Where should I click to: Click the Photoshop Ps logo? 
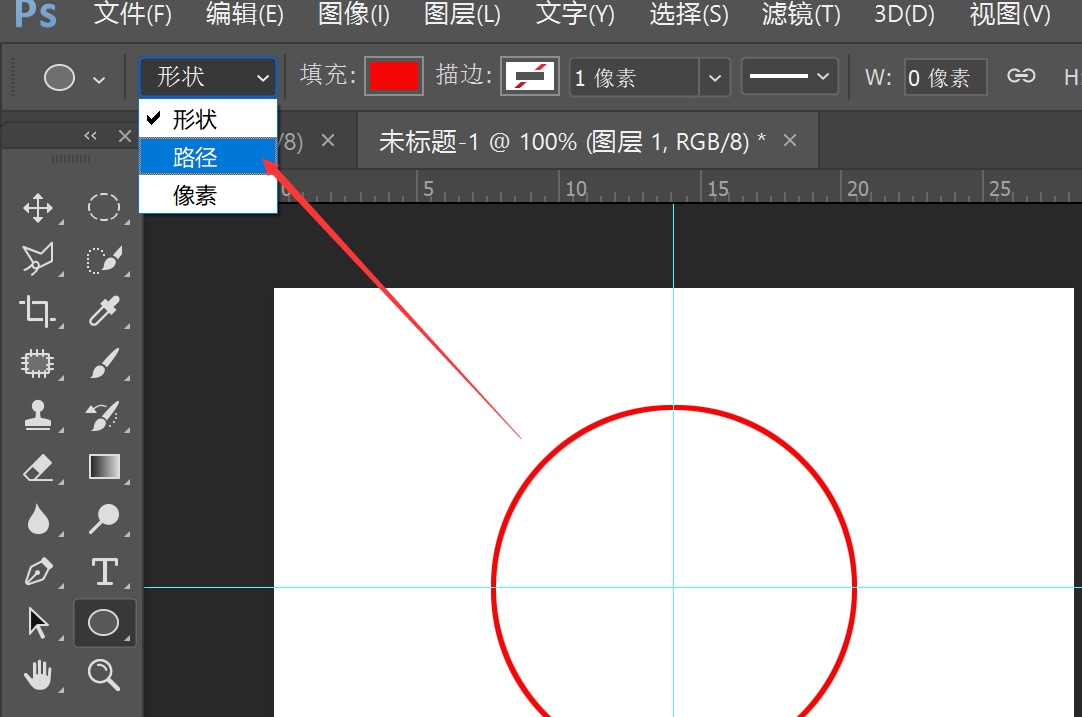coord(35,14)
